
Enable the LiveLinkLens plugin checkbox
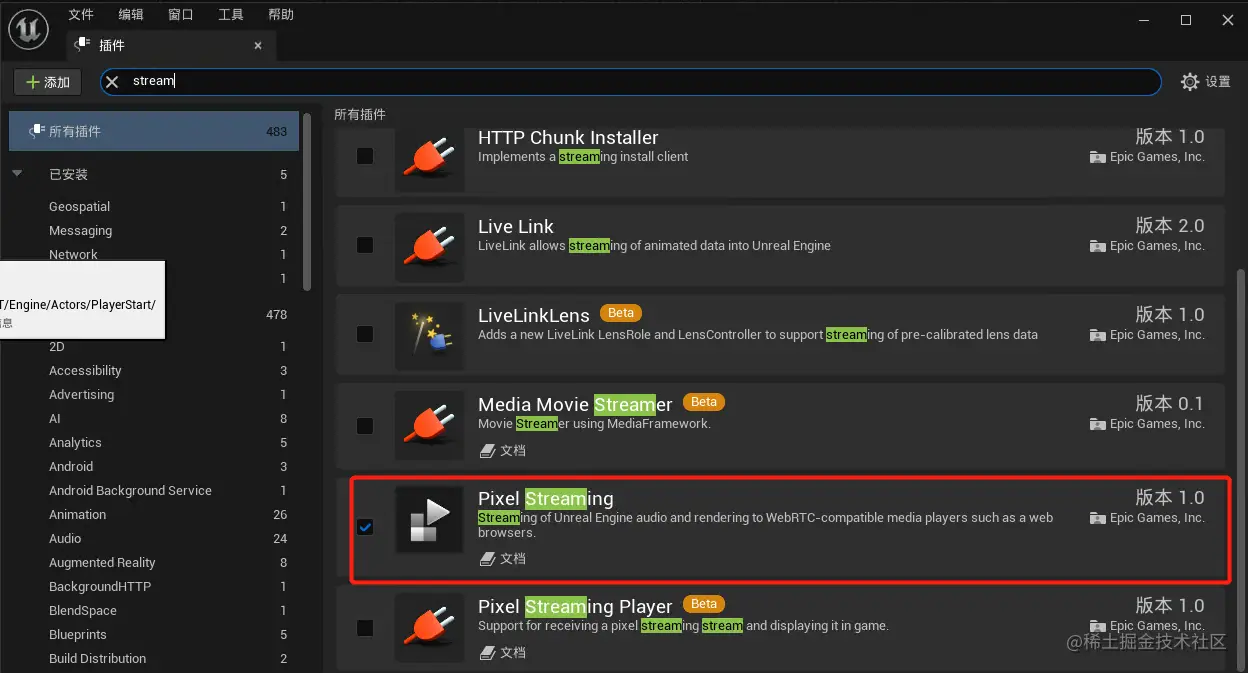365,334
